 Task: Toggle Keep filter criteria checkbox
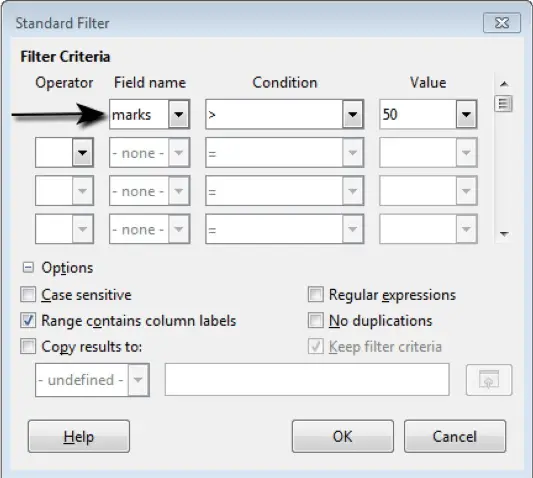coord(315,346)
